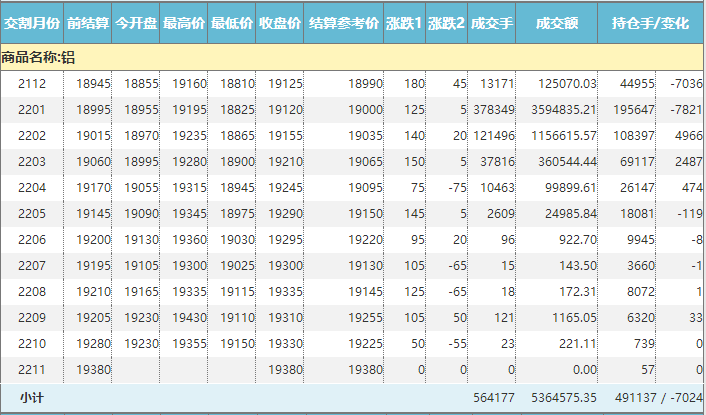The width and height of the screenshot is (706, 415).
Task: Click subtotal turnover value 5364575.35
Action: (563, 398)
